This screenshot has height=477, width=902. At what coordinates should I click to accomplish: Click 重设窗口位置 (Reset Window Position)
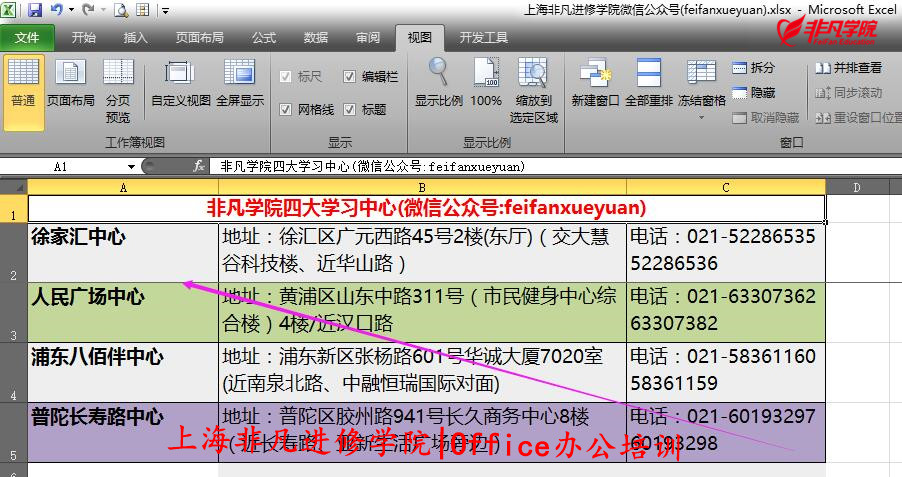[x=858, y=118]
